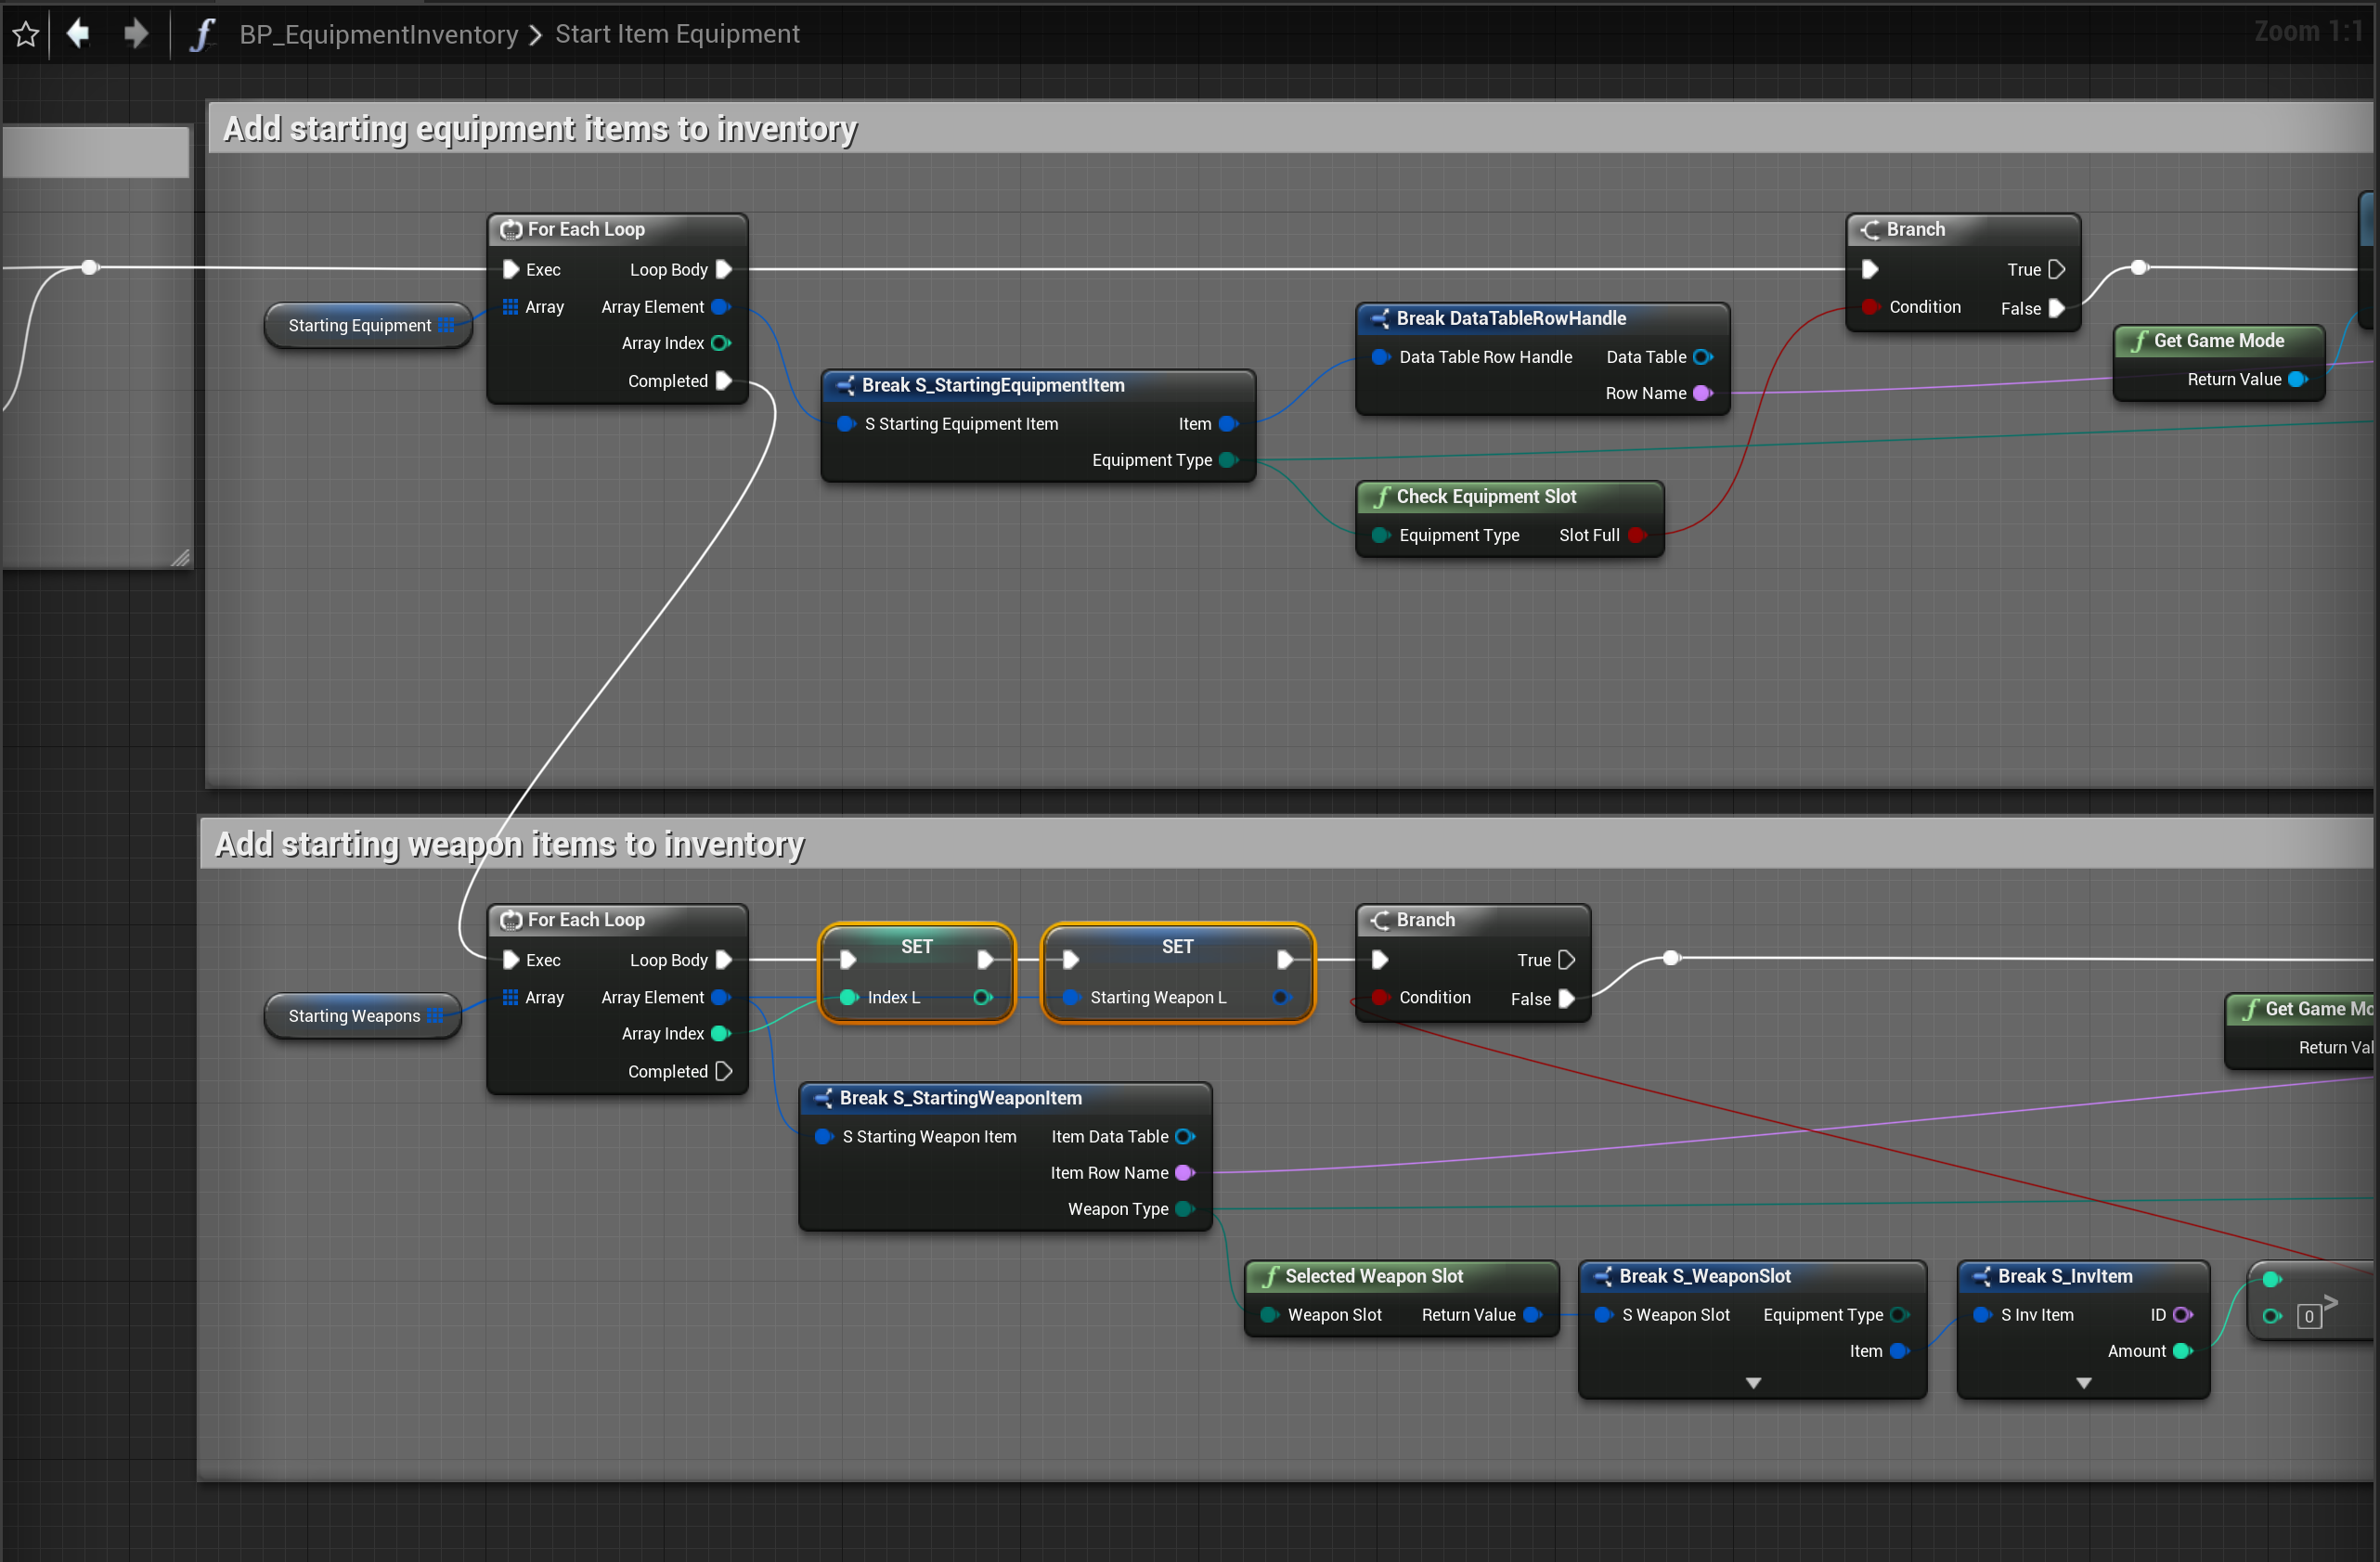2380x1562 pixels.
Task: Expand Break S_InvItem hidden pins
Action: 2084,1383
